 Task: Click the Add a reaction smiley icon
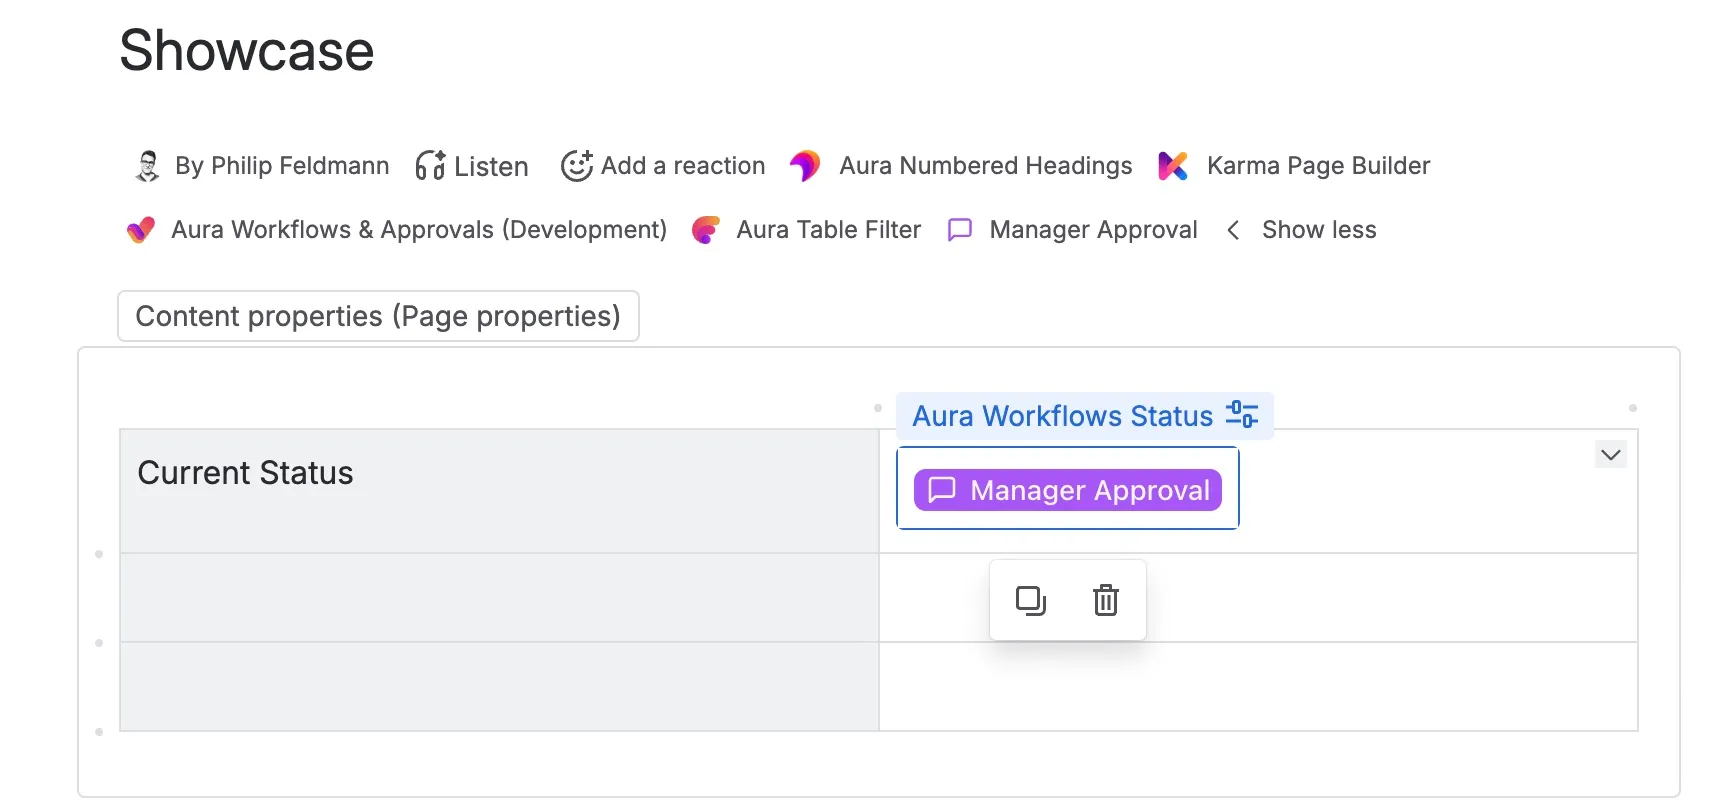click(x=577, y=166)
